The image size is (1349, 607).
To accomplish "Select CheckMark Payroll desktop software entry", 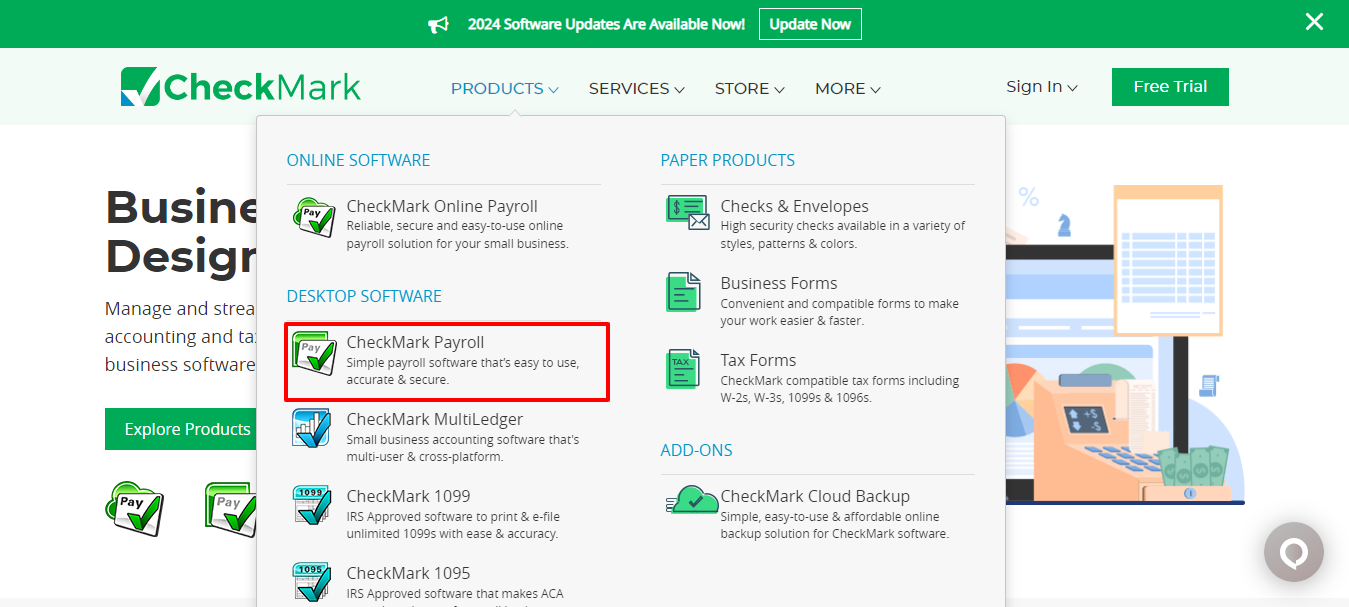I will coord(447,361).
